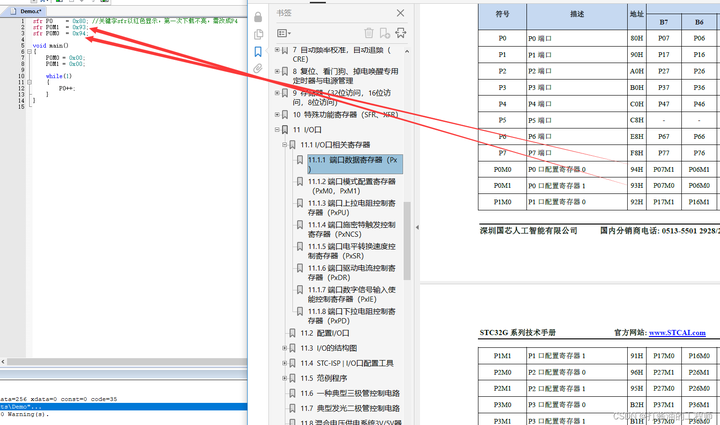Open bookmark 11.1.6 端口驱动电流控制寄存器
720x425 pixels.
pyautogui.click(x=352, y=272)
